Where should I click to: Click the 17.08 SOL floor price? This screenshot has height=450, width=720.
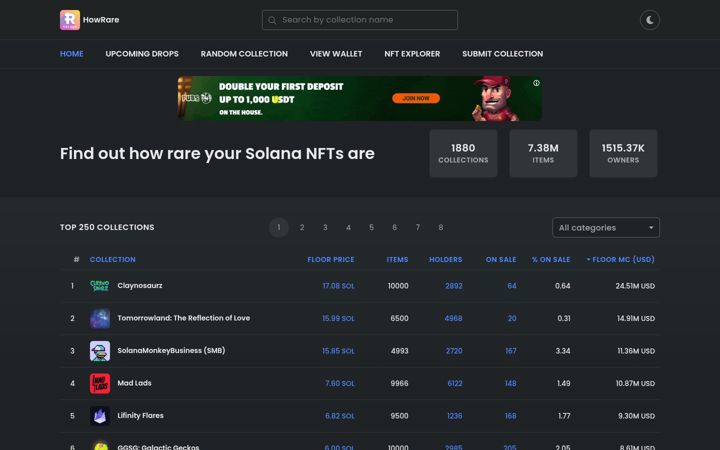(338, 286)
